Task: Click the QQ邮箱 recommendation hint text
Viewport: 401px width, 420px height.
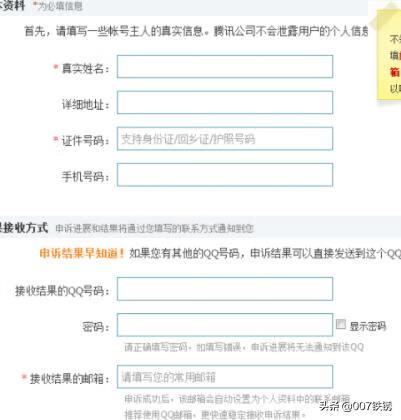Action: click(x=215, y=414)
